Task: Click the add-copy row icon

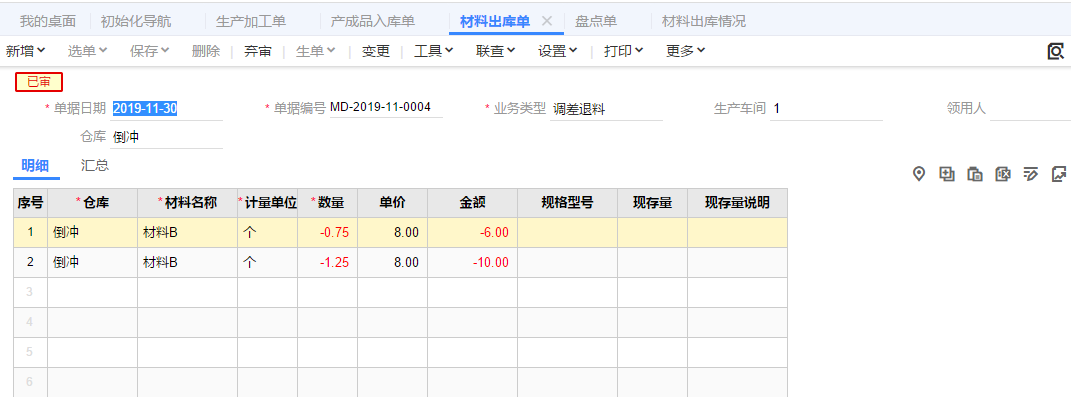Action: (x=947, y=174)
